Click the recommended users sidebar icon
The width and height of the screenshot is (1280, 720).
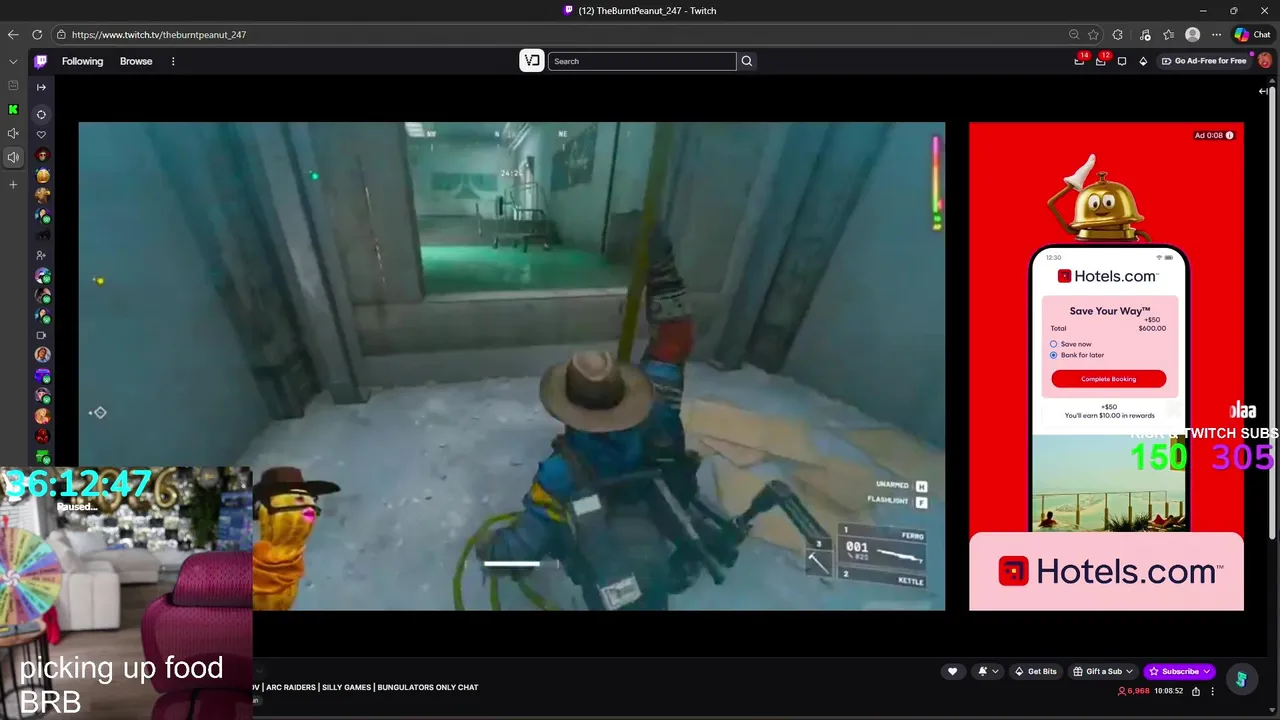(41, 255)
